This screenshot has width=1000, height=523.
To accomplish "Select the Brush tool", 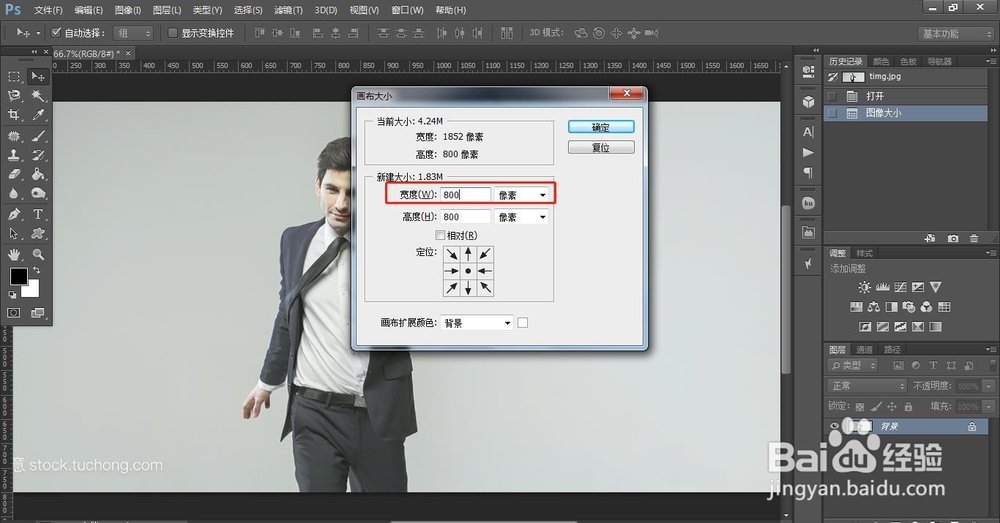I will [38, 136].
